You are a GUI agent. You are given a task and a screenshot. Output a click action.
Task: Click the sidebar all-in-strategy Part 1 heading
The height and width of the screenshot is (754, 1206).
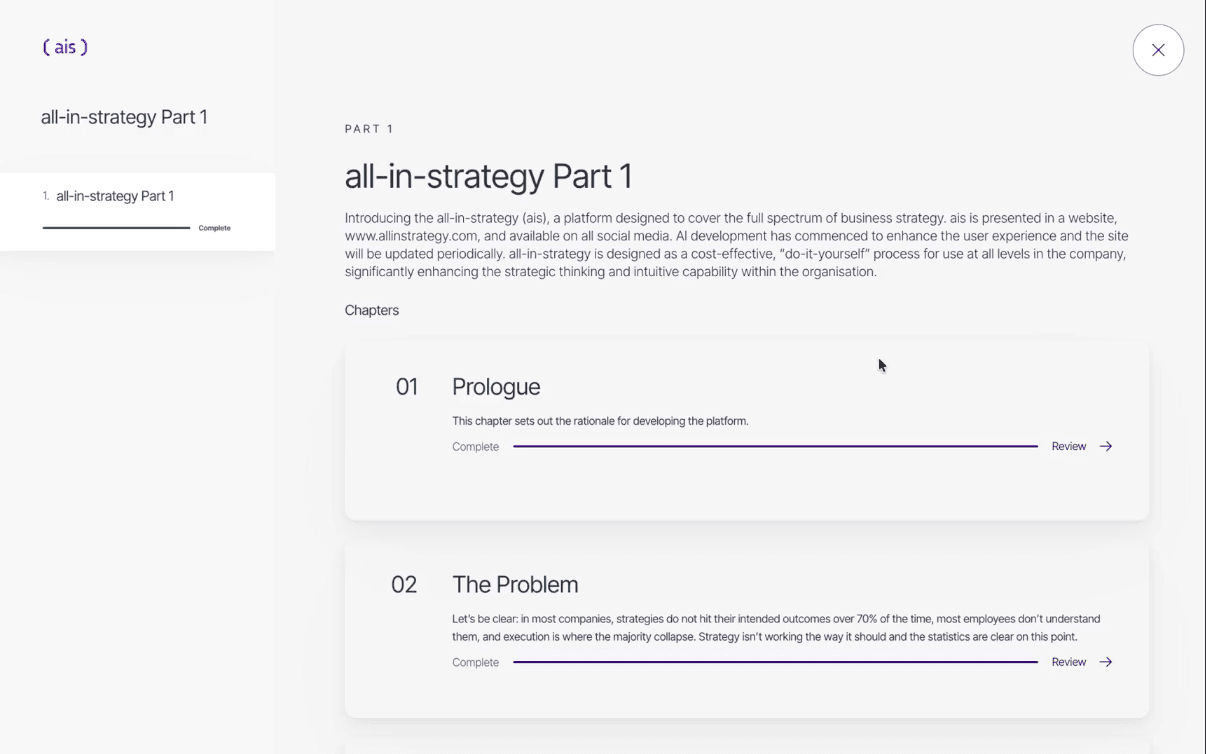click(124, 117)
